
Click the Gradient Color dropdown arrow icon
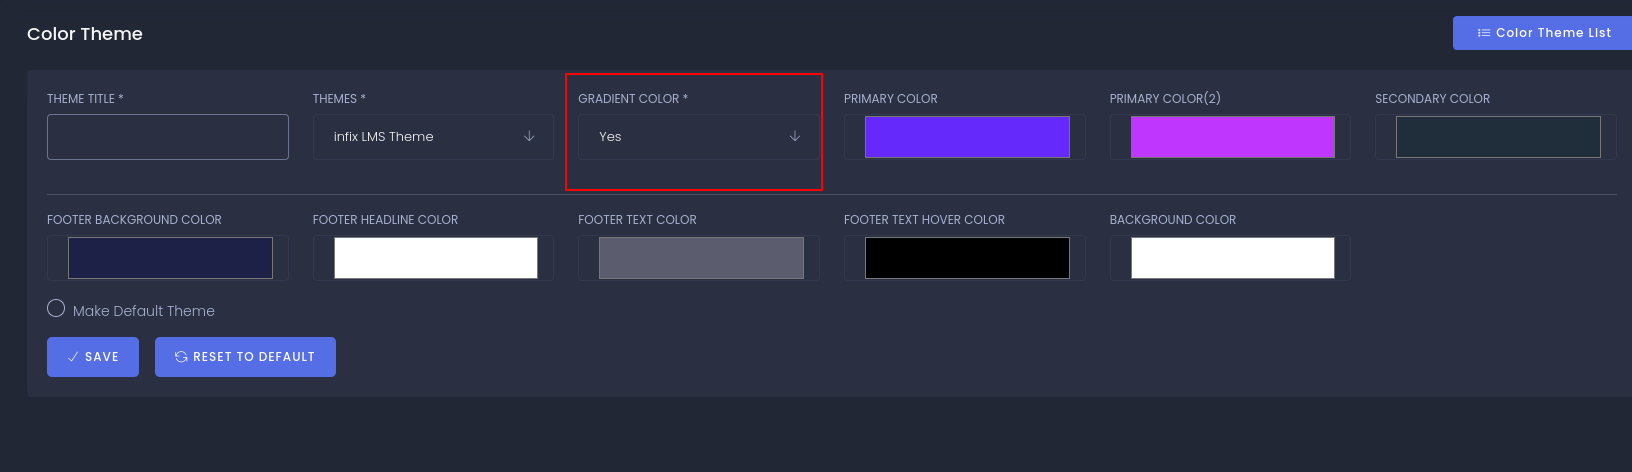click(795, 136)
